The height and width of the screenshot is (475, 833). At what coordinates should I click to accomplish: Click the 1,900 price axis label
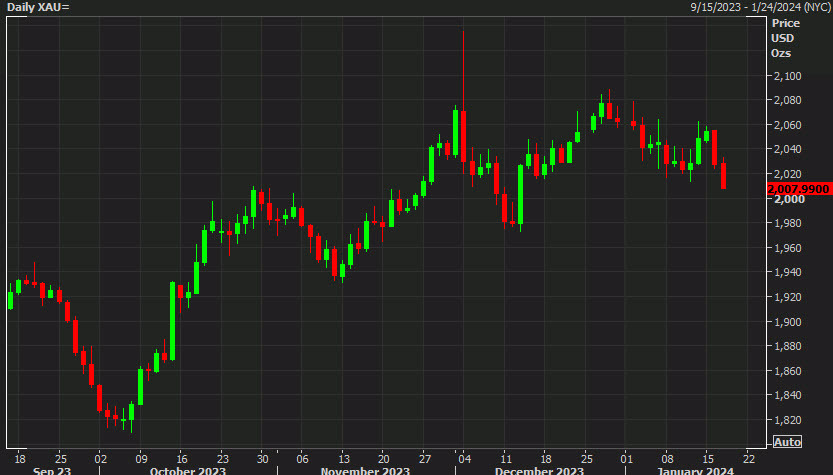pyautogui.click(x=787, y=321)
